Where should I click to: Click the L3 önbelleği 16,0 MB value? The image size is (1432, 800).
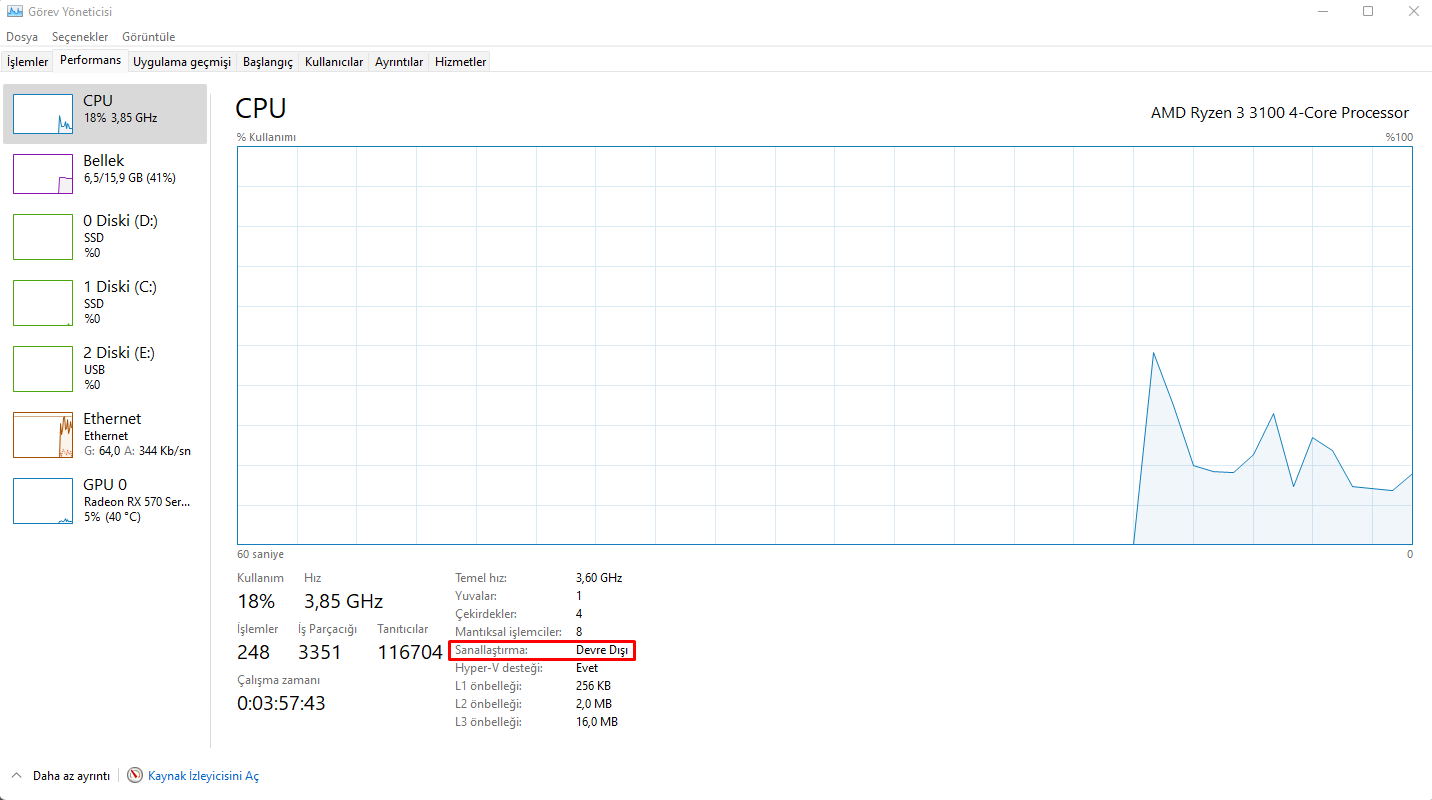pyautogui.click(x=597, y=722)
